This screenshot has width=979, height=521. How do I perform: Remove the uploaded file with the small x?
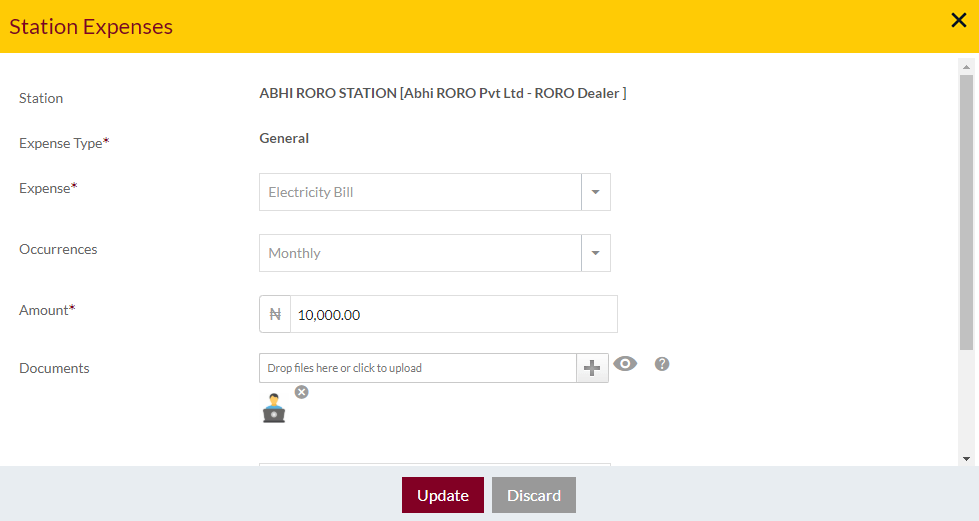(x=302, y=392)
